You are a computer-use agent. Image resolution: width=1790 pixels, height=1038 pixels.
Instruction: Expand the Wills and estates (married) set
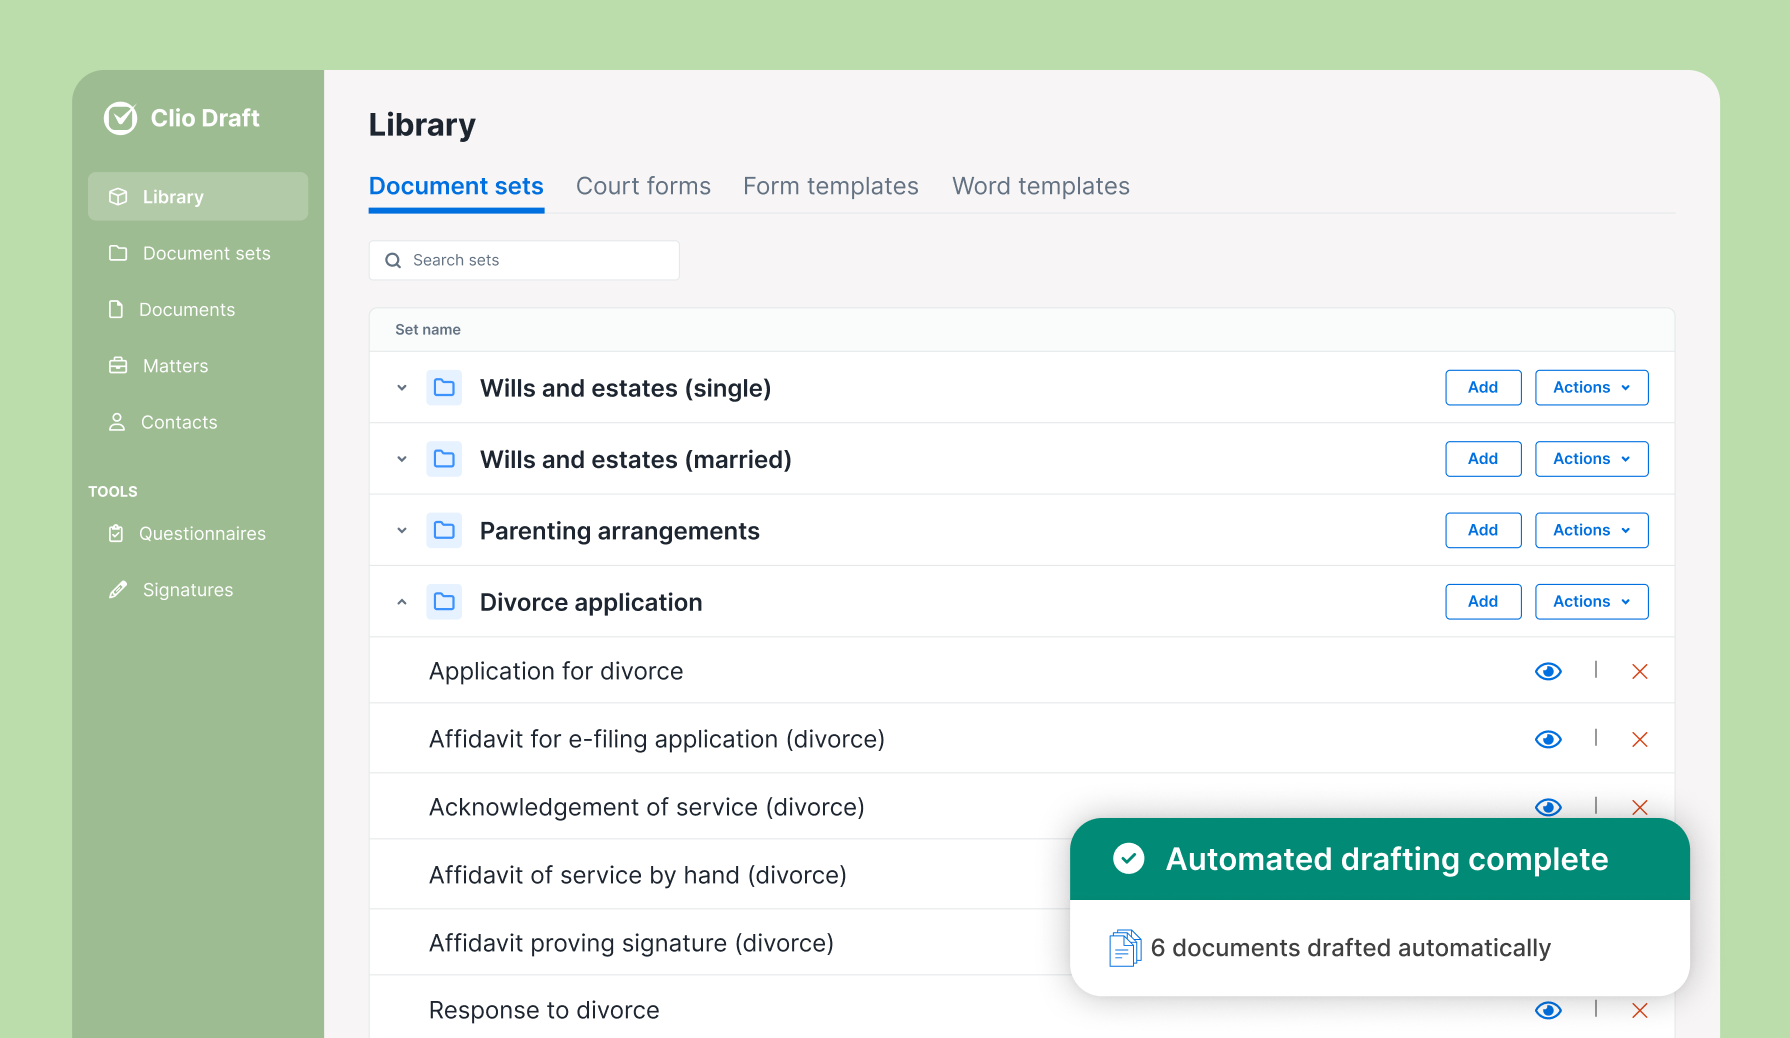pos(402,459)
